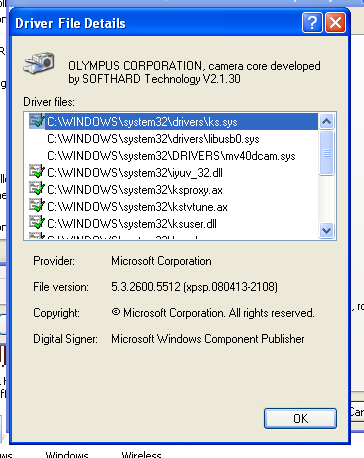This screenshot has height=458, width=364.
Task: Click the driver list scroll down arrow
Action: 326,230
